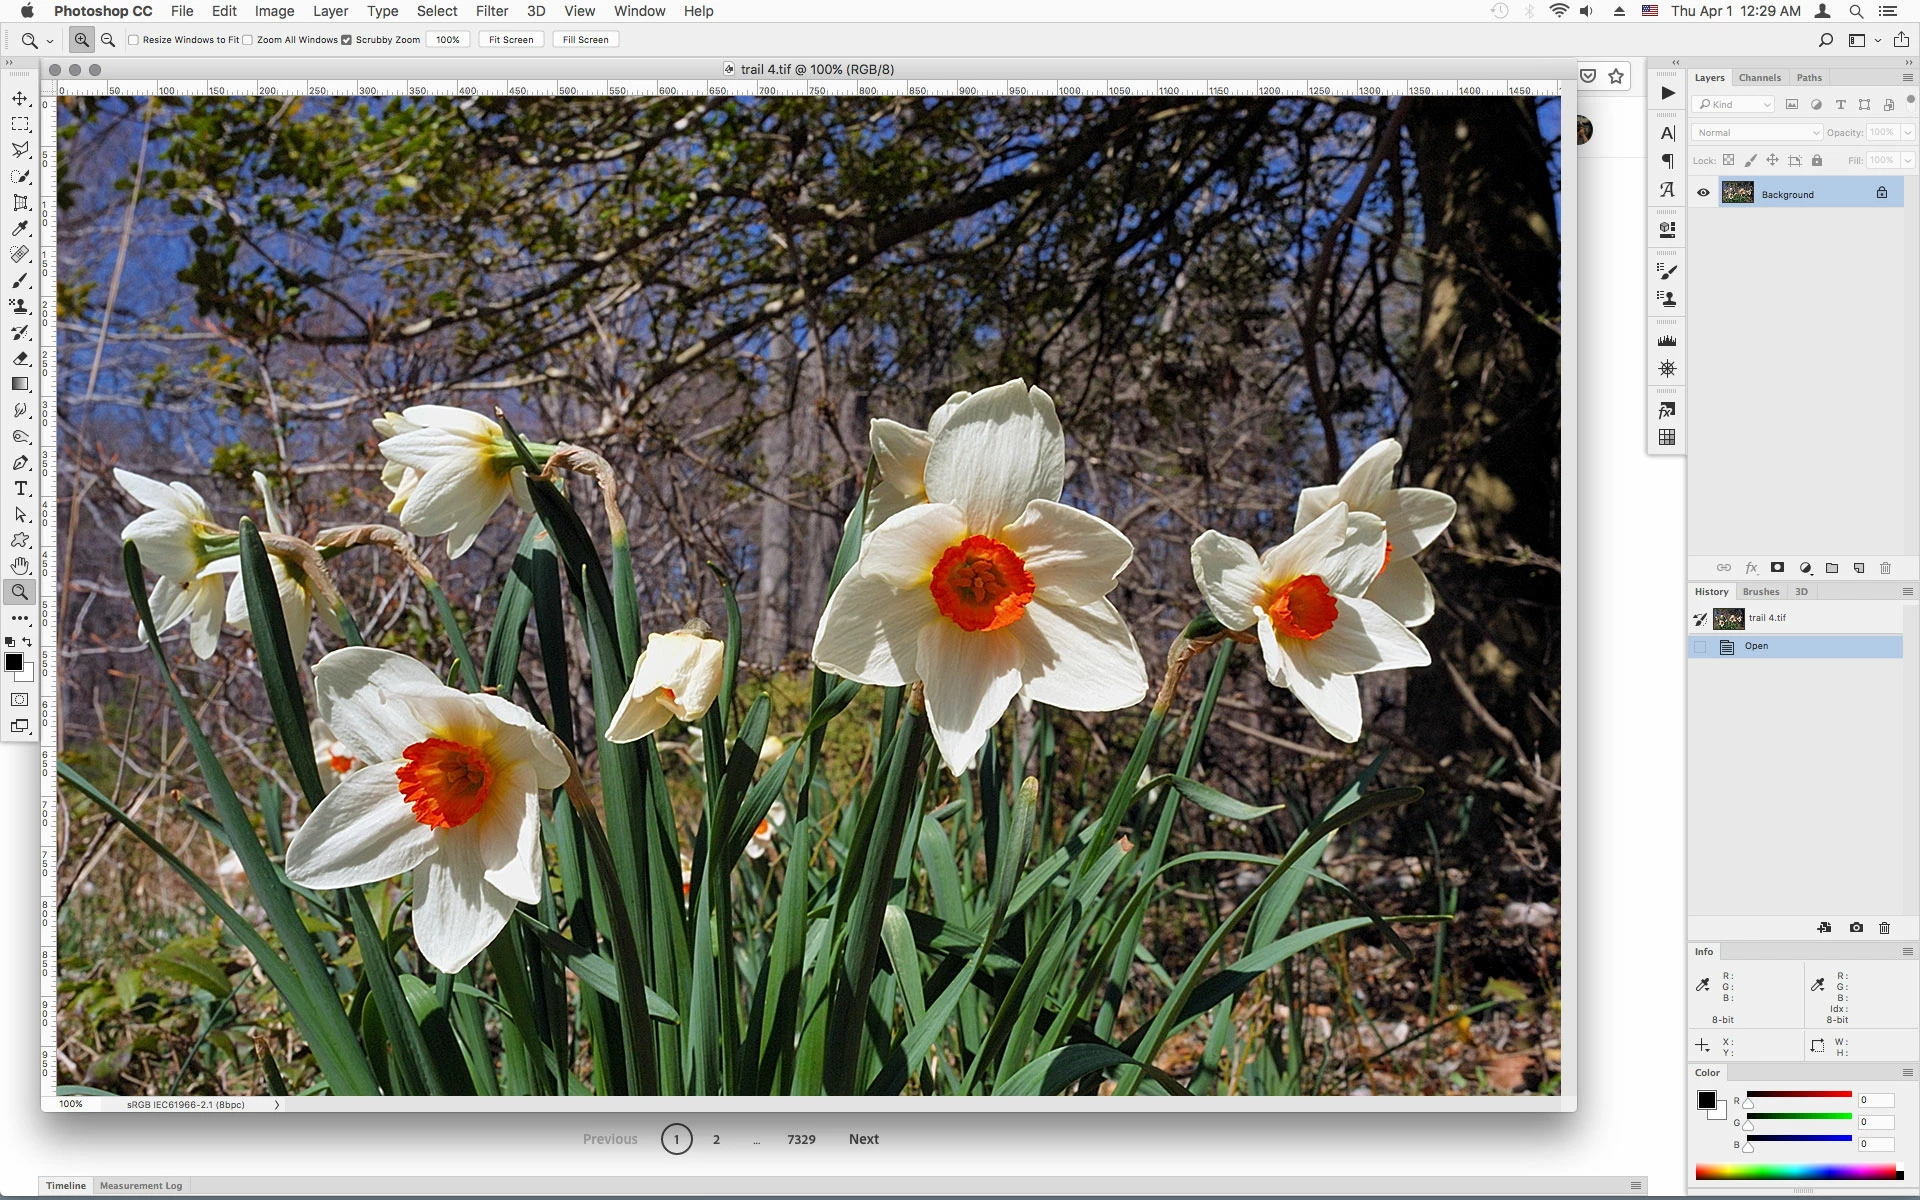The width and height of the screenshot is (1920, 1200).
Task: Click the Fit Screen button
Action: [x=511, y=40]
